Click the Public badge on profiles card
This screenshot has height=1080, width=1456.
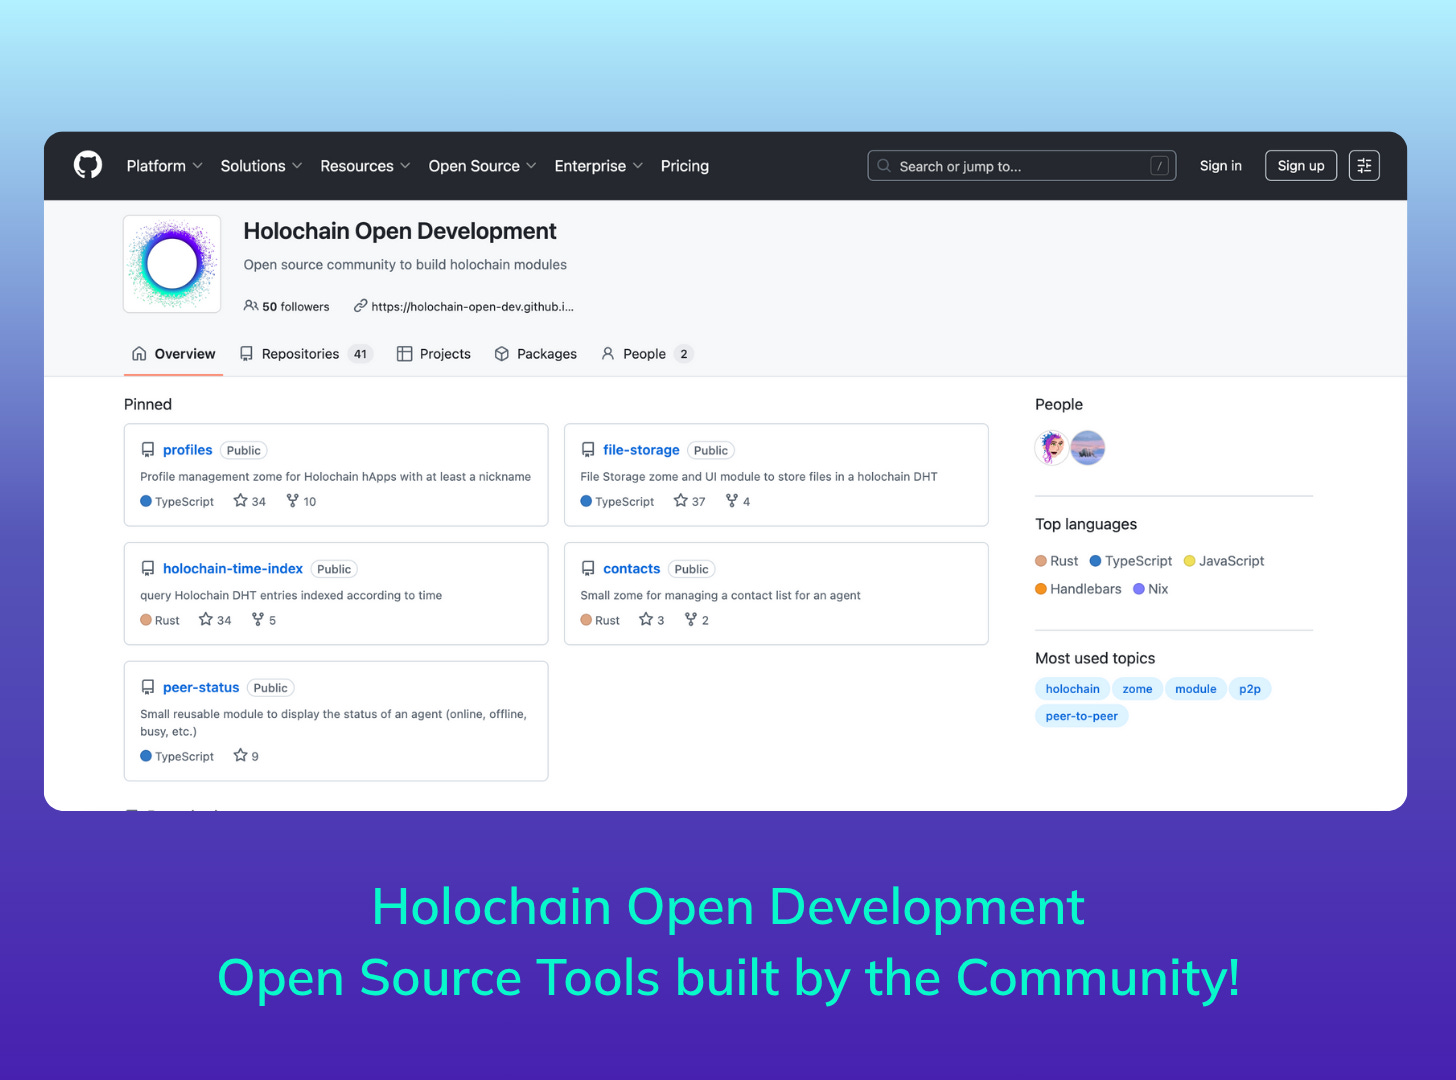[x=243, y=450]
